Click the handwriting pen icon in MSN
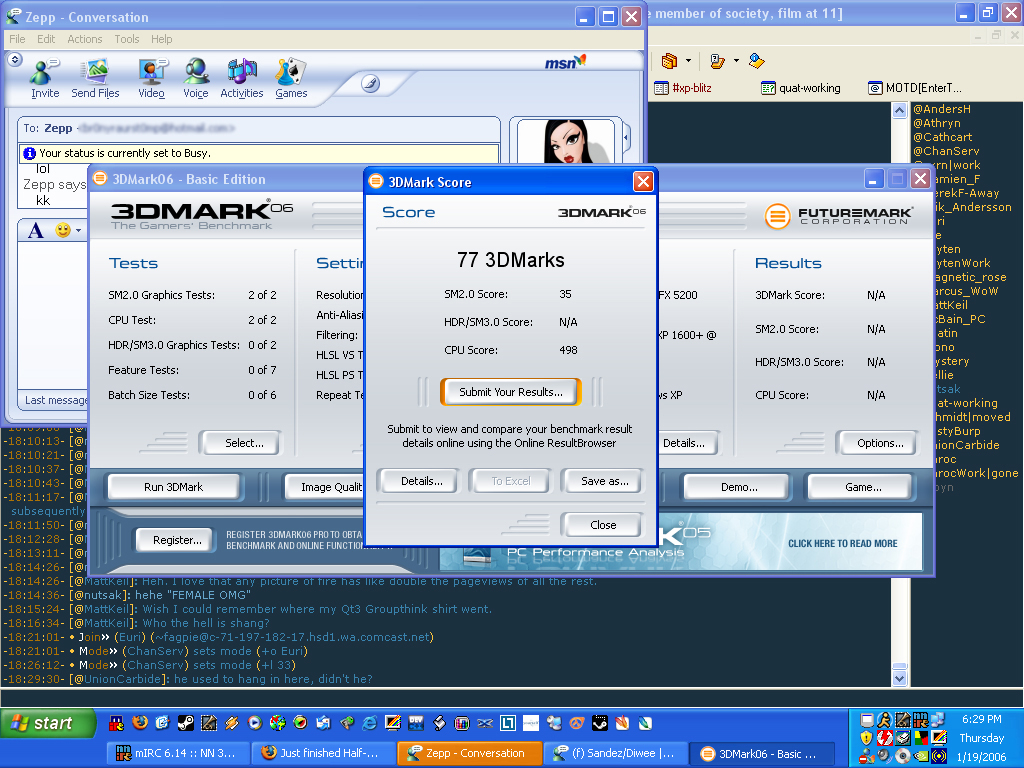The image size is (1024, 768). tap(370, 84)
